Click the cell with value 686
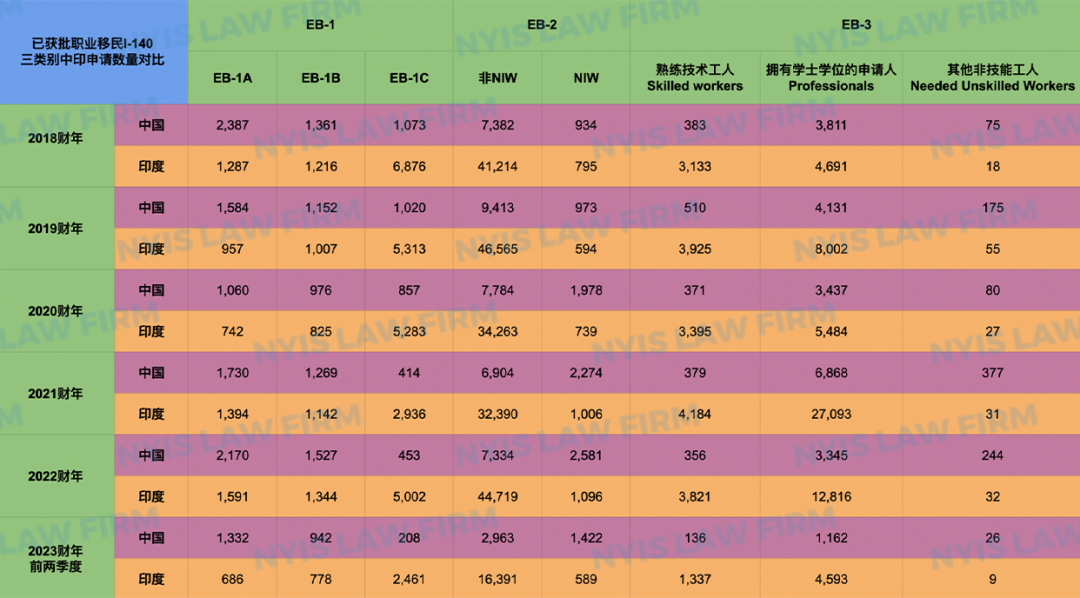Viewport: 1080px width, 598px height. tap(232, 579)
